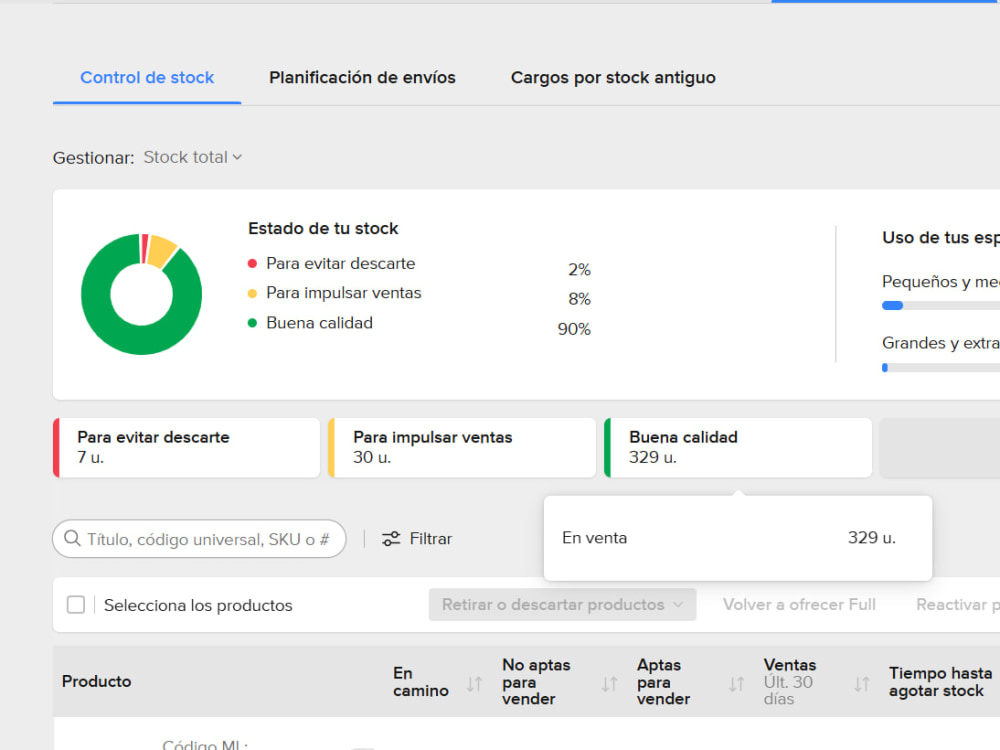Focus the product search field
Image resolution: width=1000 pixels, height=750 pixels.
click(199, 539)
